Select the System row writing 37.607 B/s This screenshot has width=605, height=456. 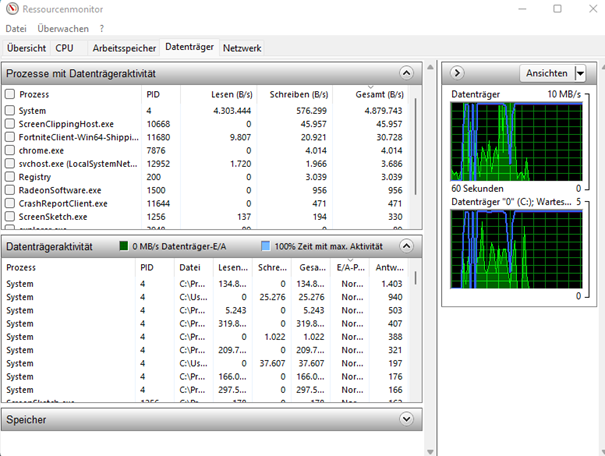[x=204, y=363]
